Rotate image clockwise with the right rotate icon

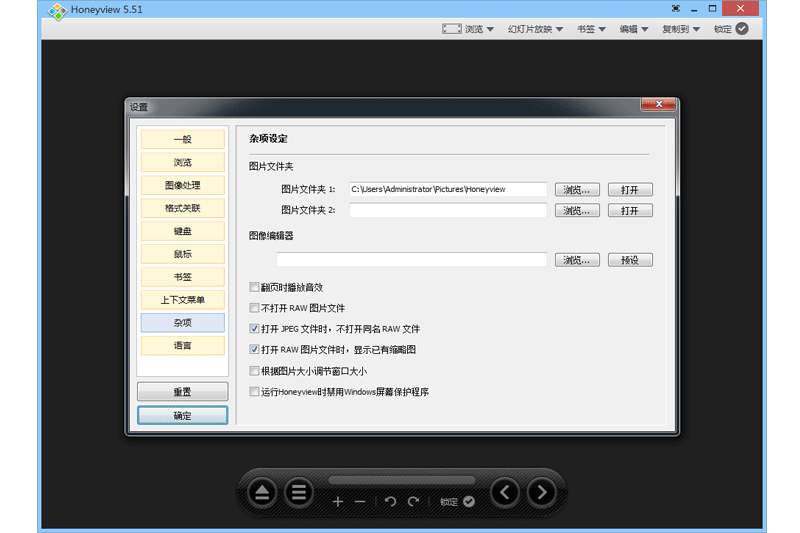pos(413,501)
